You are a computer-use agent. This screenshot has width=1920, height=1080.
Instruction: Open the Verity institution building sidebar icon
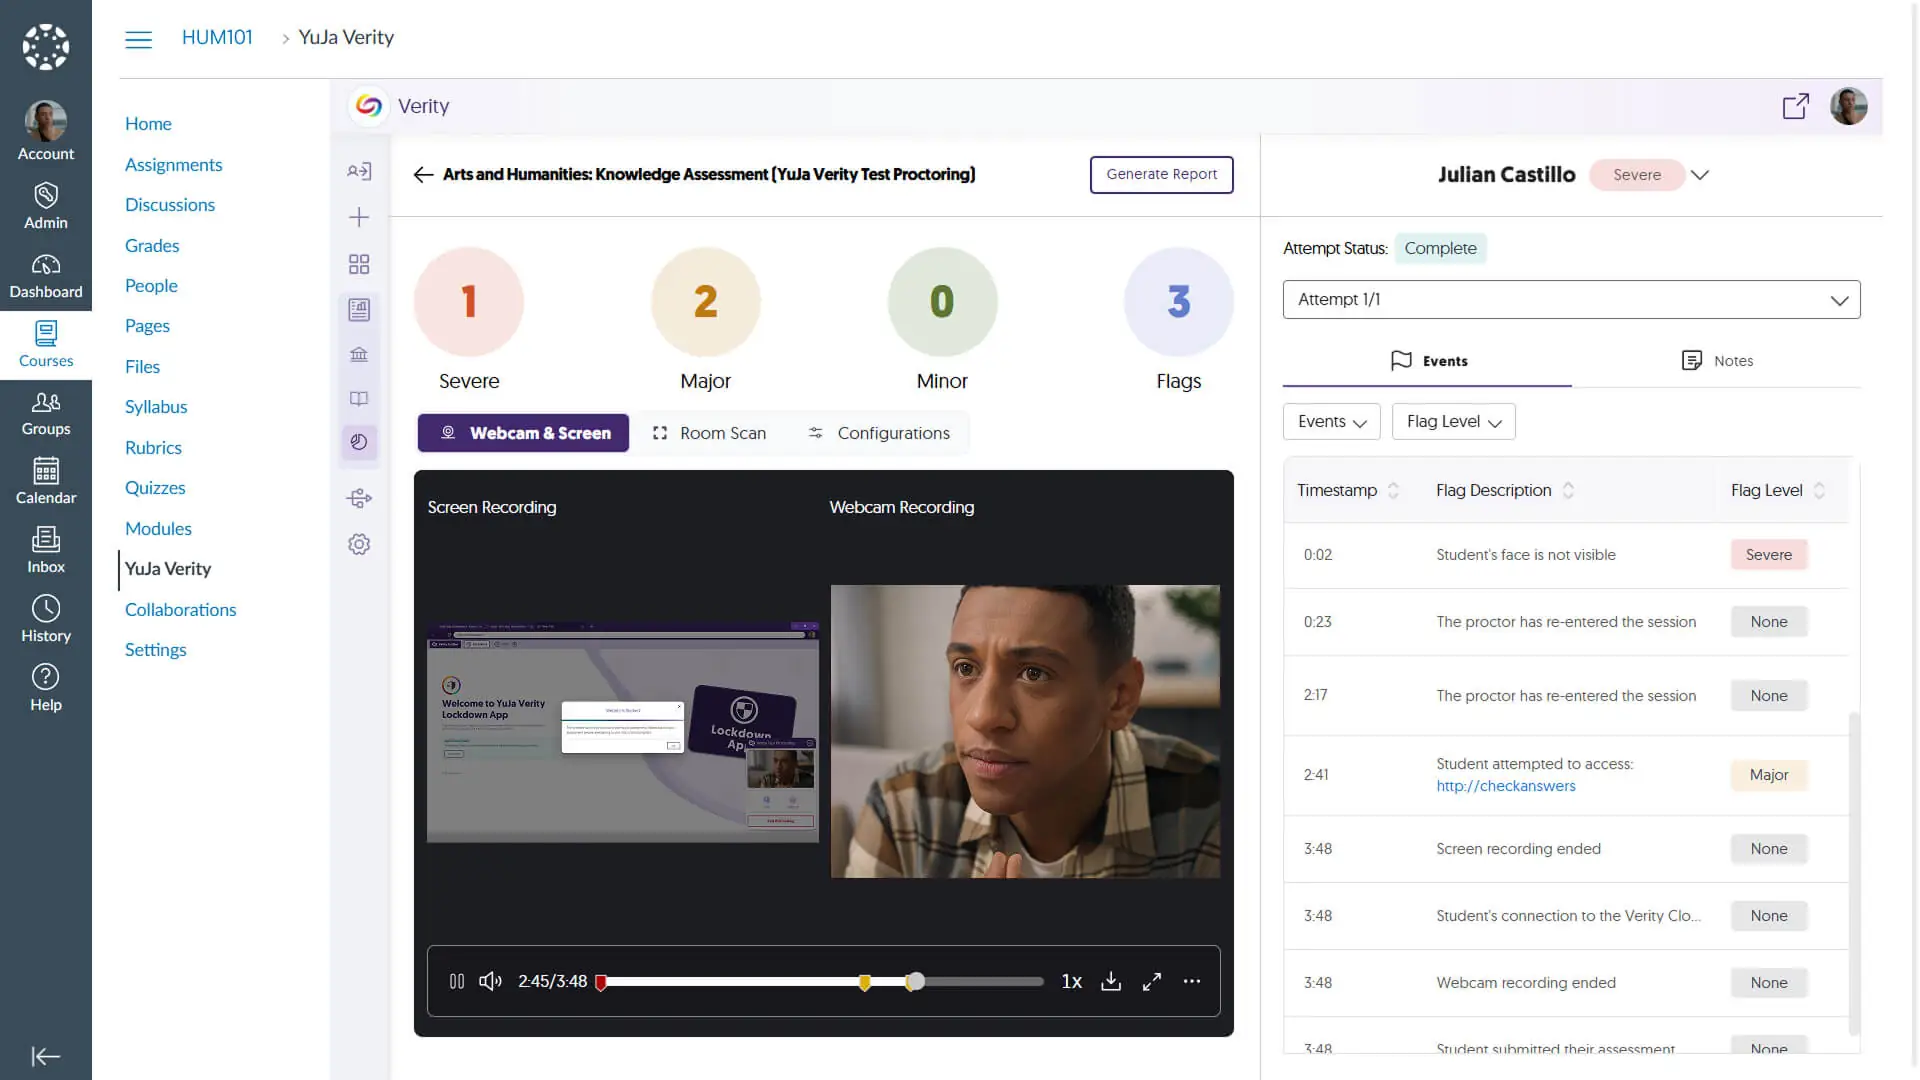tap(359, 354)
